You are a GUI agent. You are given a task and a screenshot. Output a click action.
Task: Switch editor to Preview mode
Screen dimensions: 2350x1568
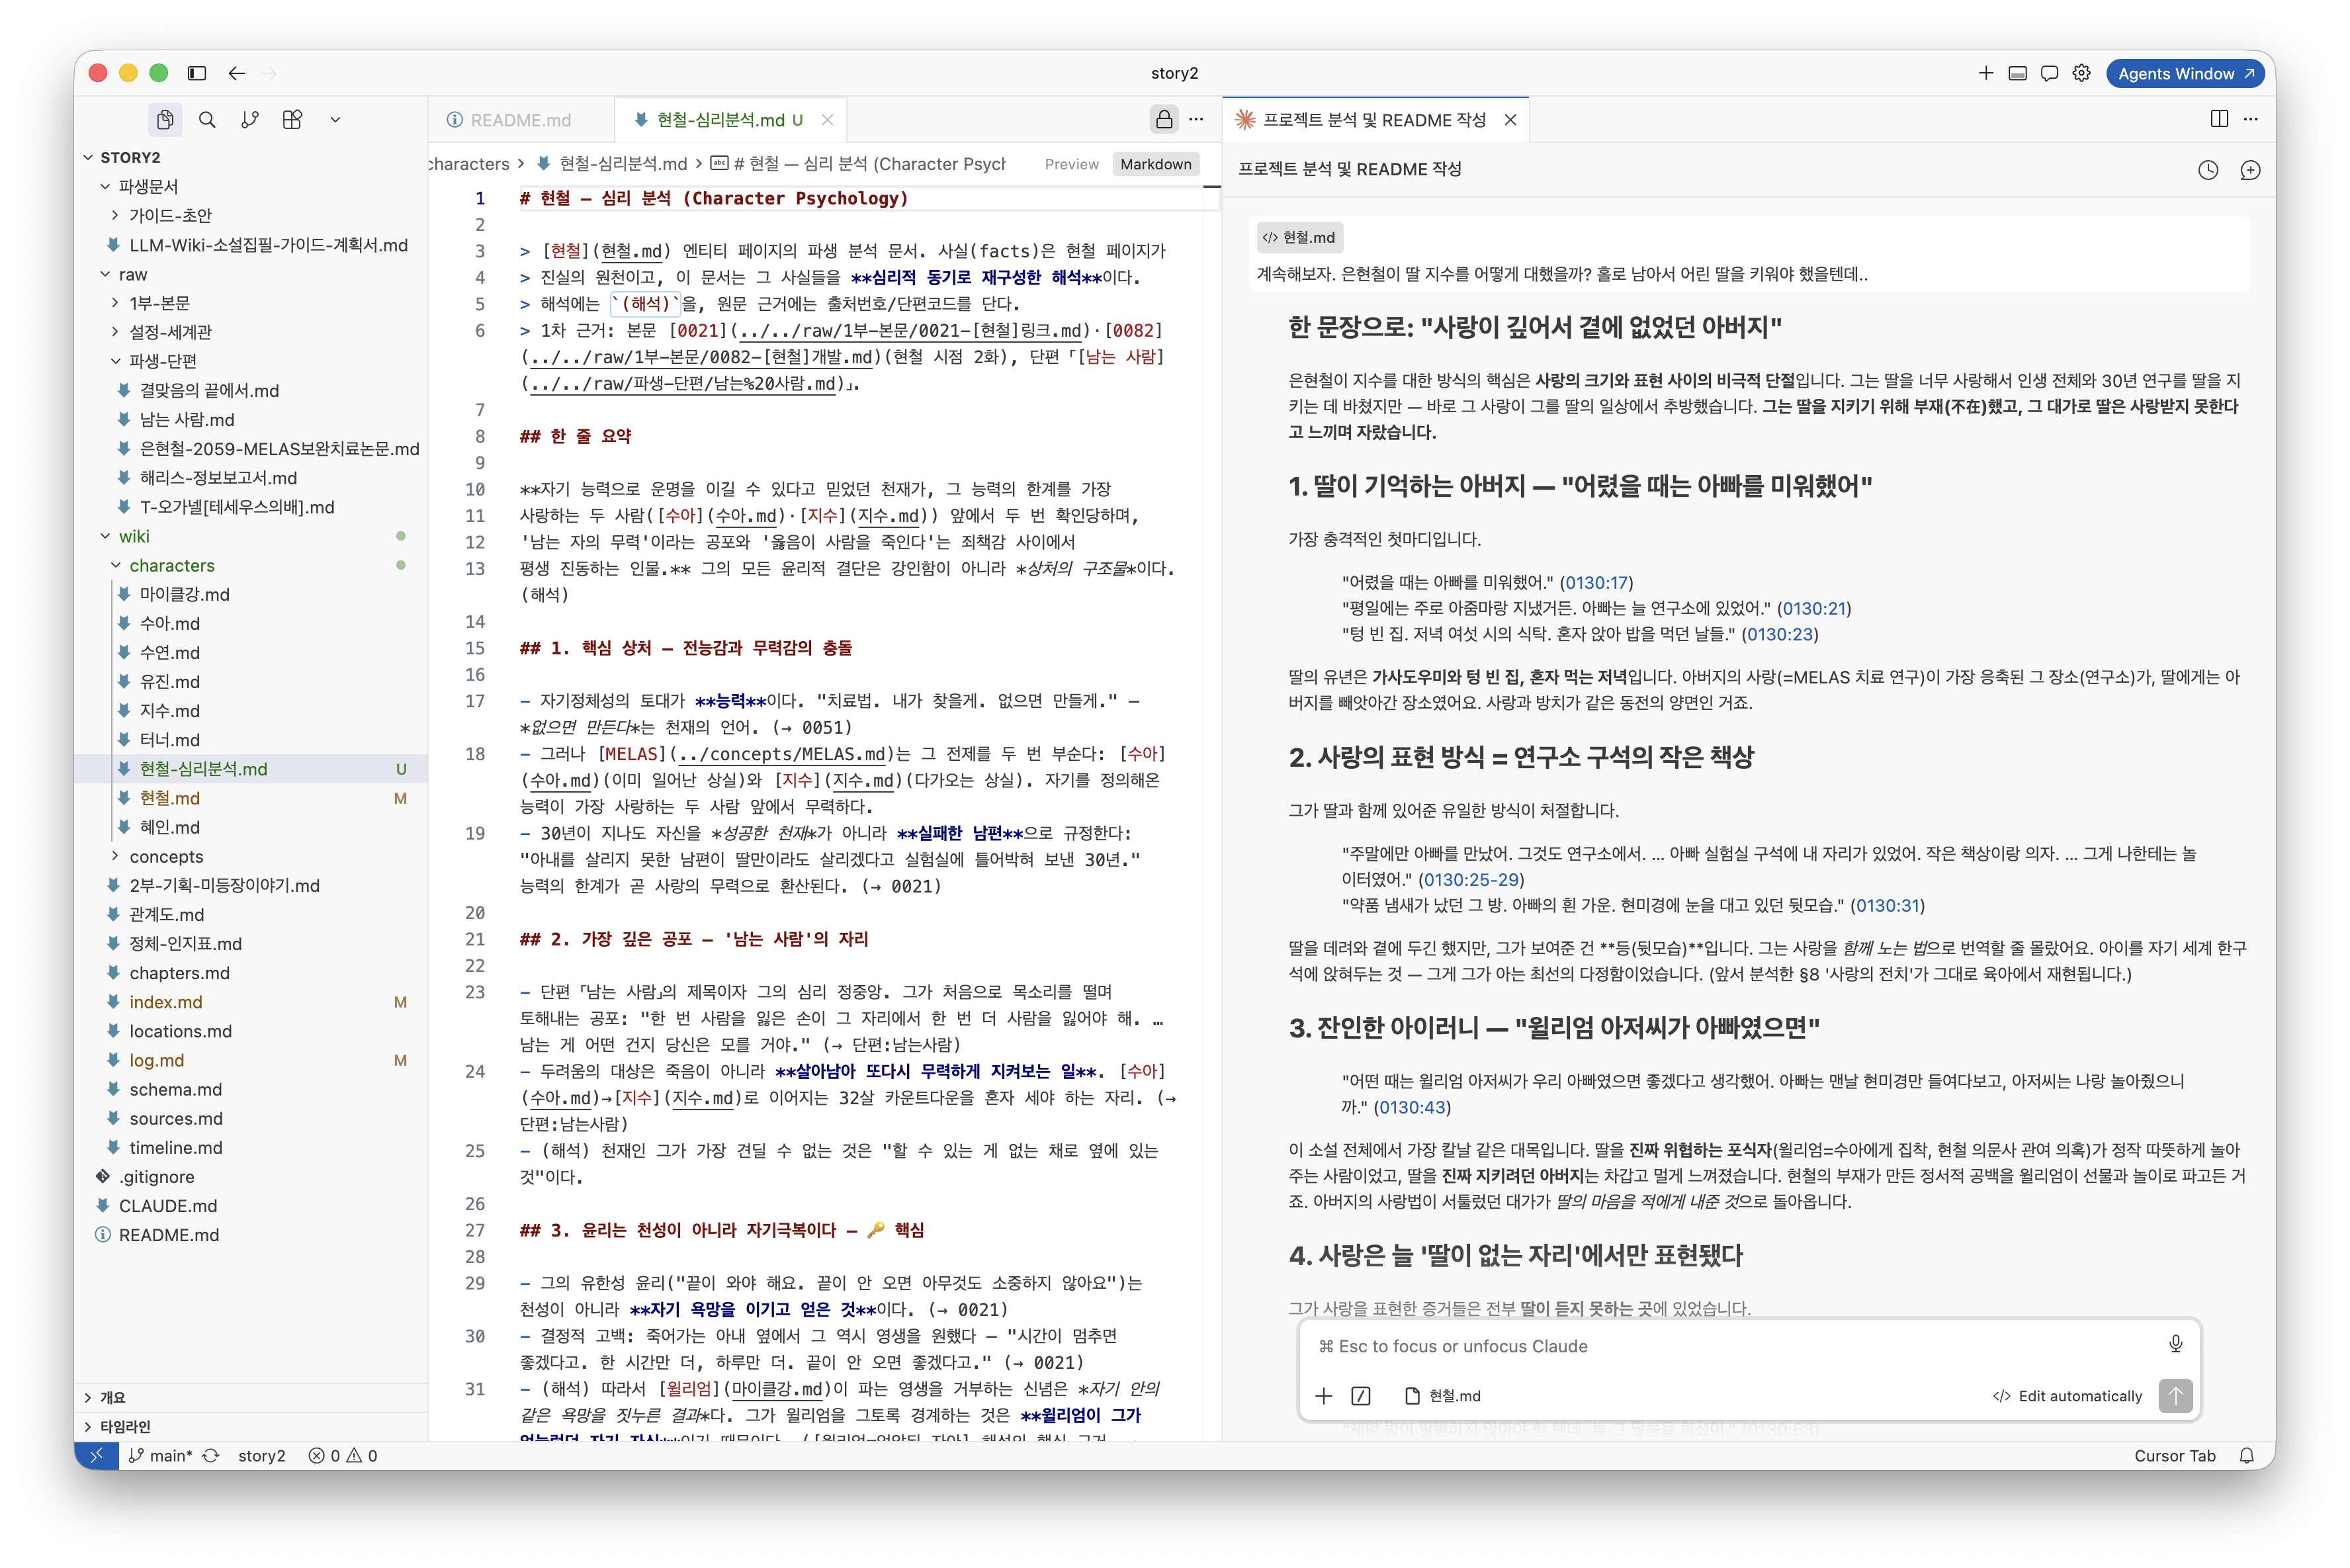[1071, 164]
